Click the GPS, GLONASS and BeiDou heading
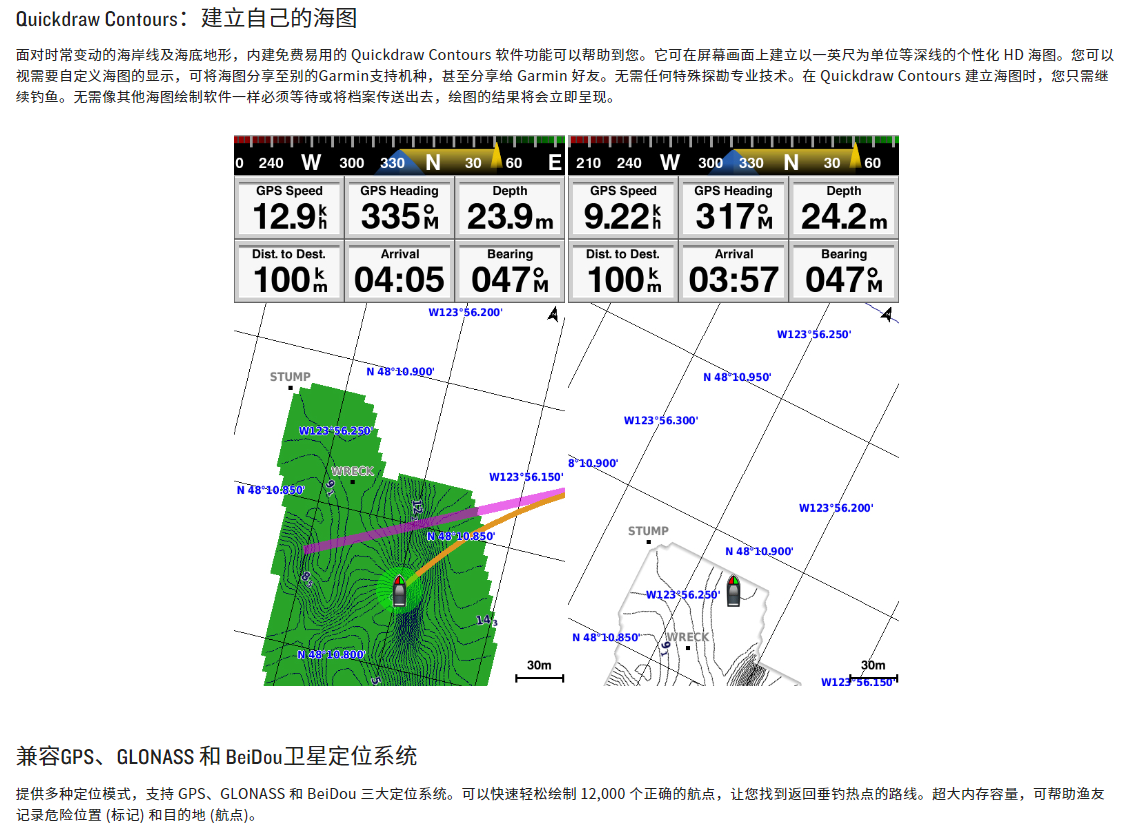 216,755
